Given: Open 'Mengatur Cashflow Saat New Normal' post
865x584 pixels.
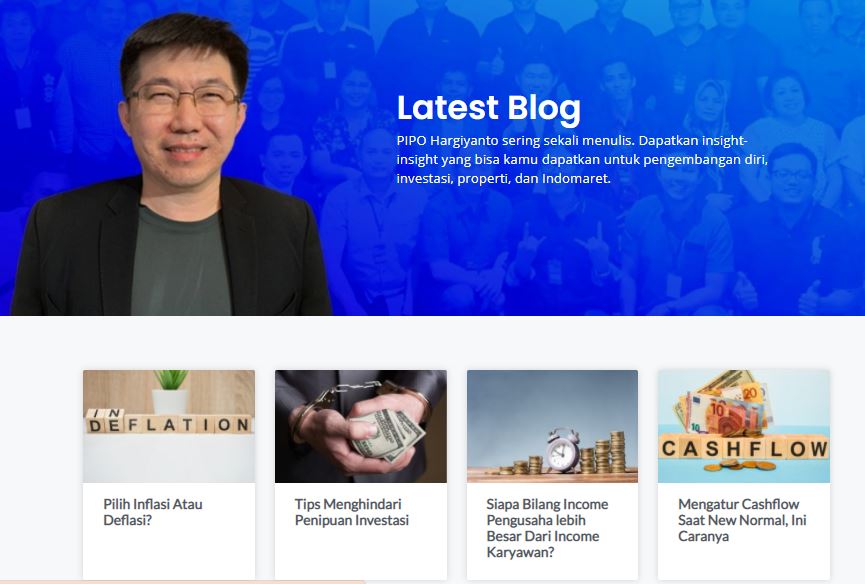Looking at the screenshot, I should [742, 520].
